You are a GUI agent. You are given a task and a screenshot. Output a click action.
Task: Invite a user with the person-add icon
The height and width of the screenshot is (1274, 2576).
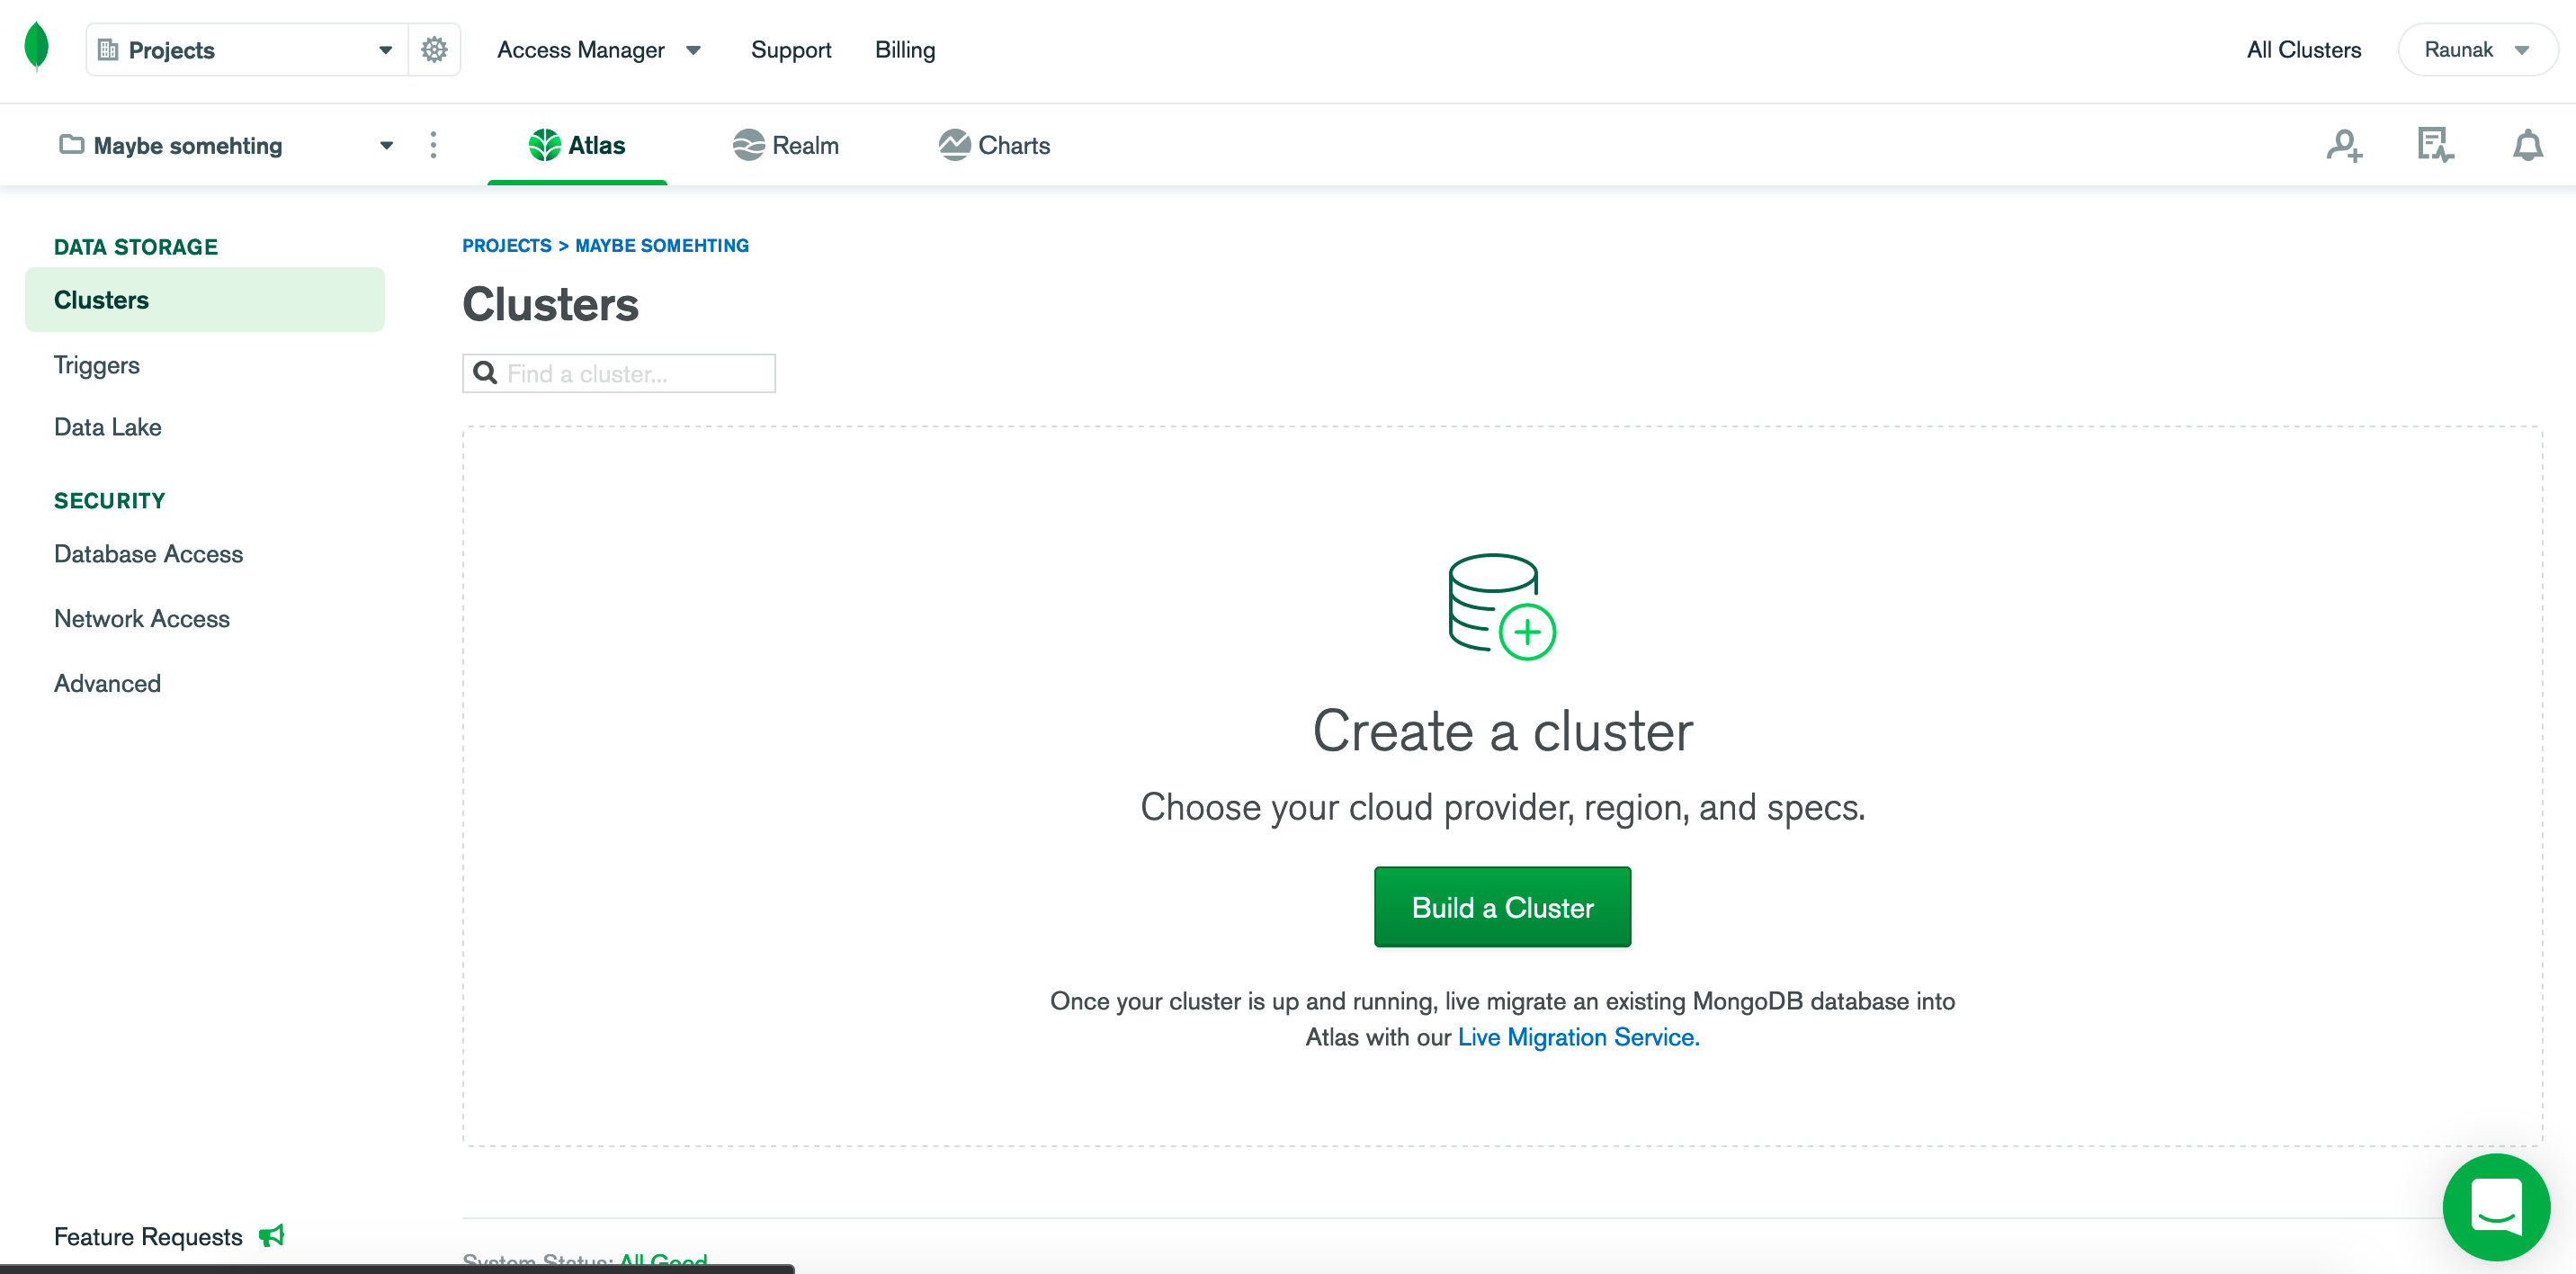click(2345, 145)
